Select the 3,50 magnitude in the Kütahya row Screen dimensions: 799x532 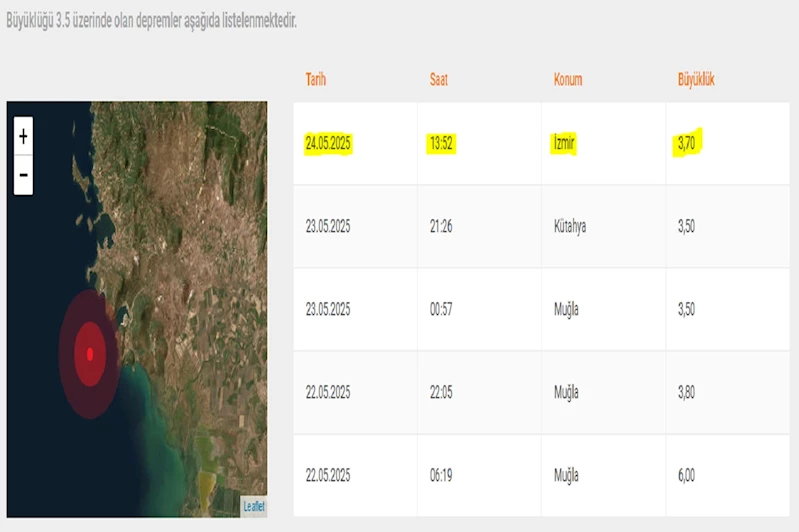tap(686, 227)
